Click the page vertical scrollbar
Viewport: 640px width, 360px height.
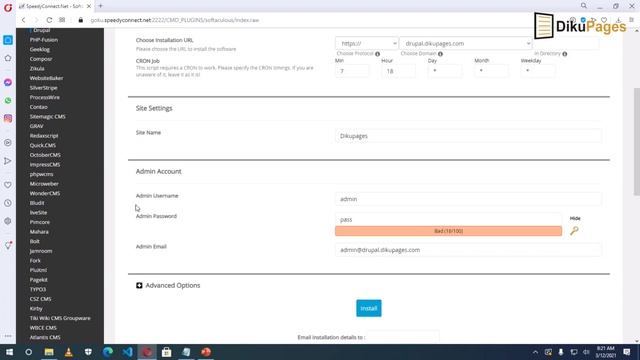tap(636, 142)
